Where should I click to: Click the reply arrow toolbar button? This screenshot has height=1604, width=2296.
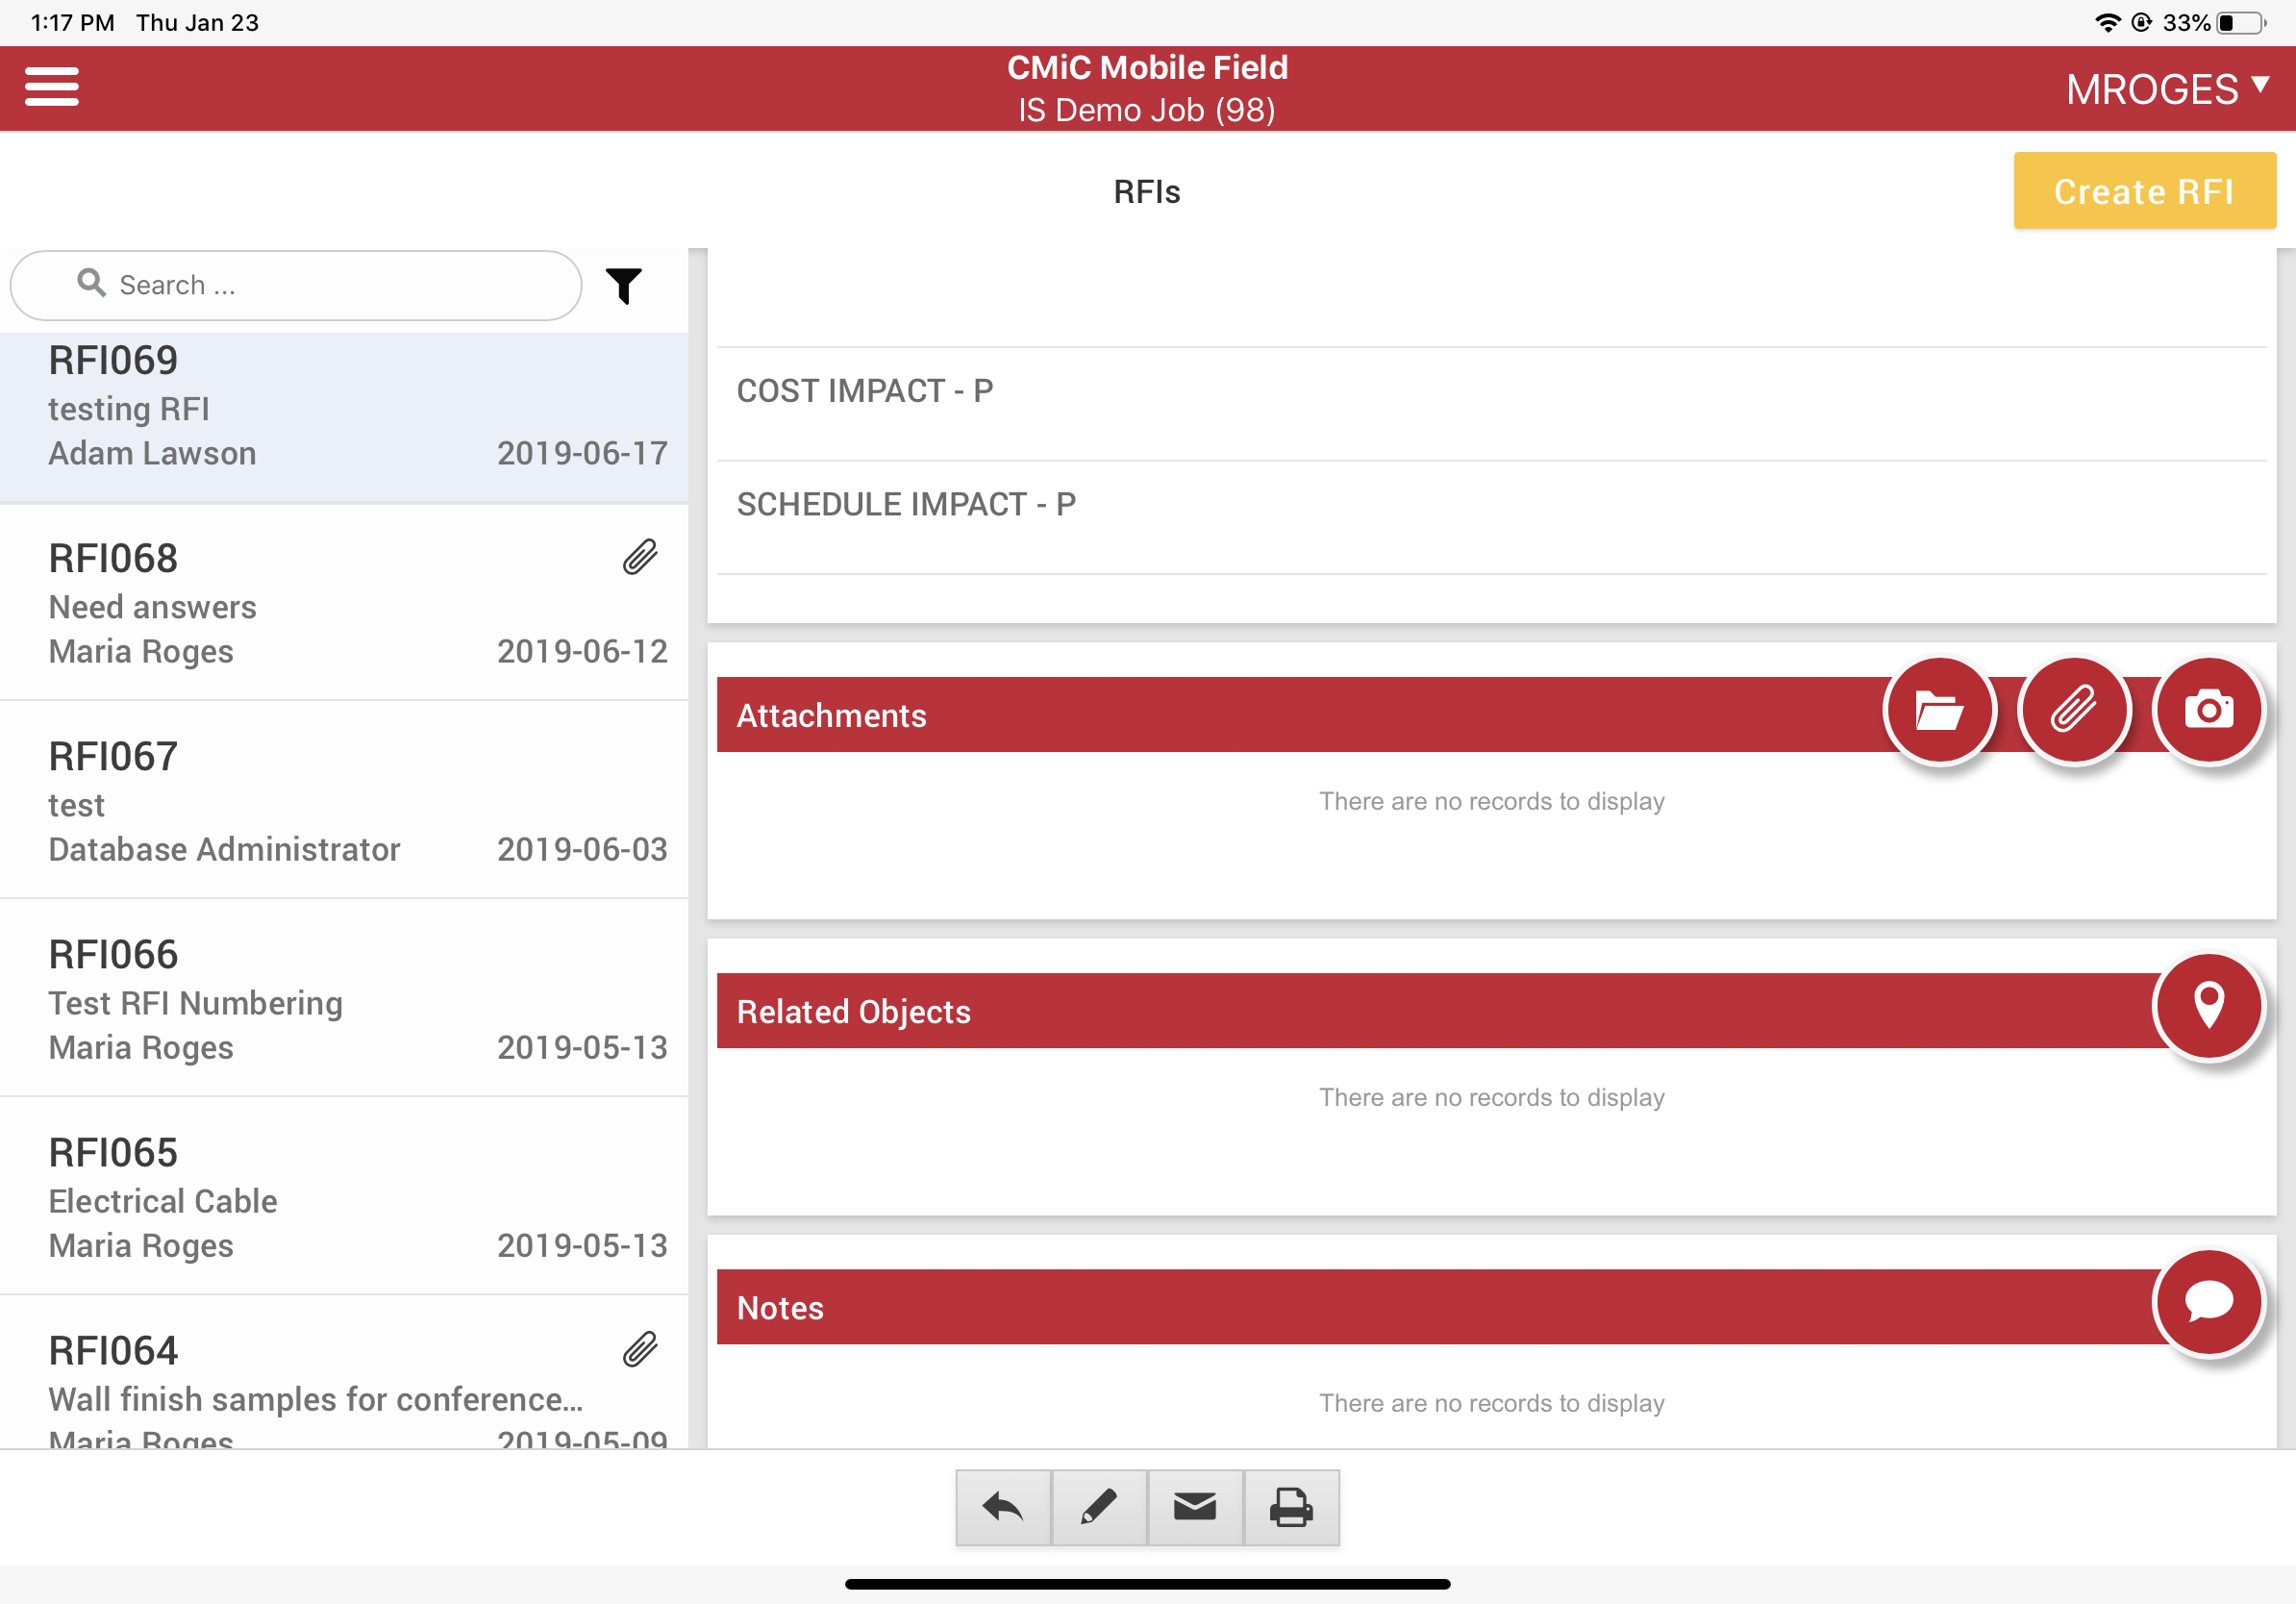click(x=1003, y=1508)
